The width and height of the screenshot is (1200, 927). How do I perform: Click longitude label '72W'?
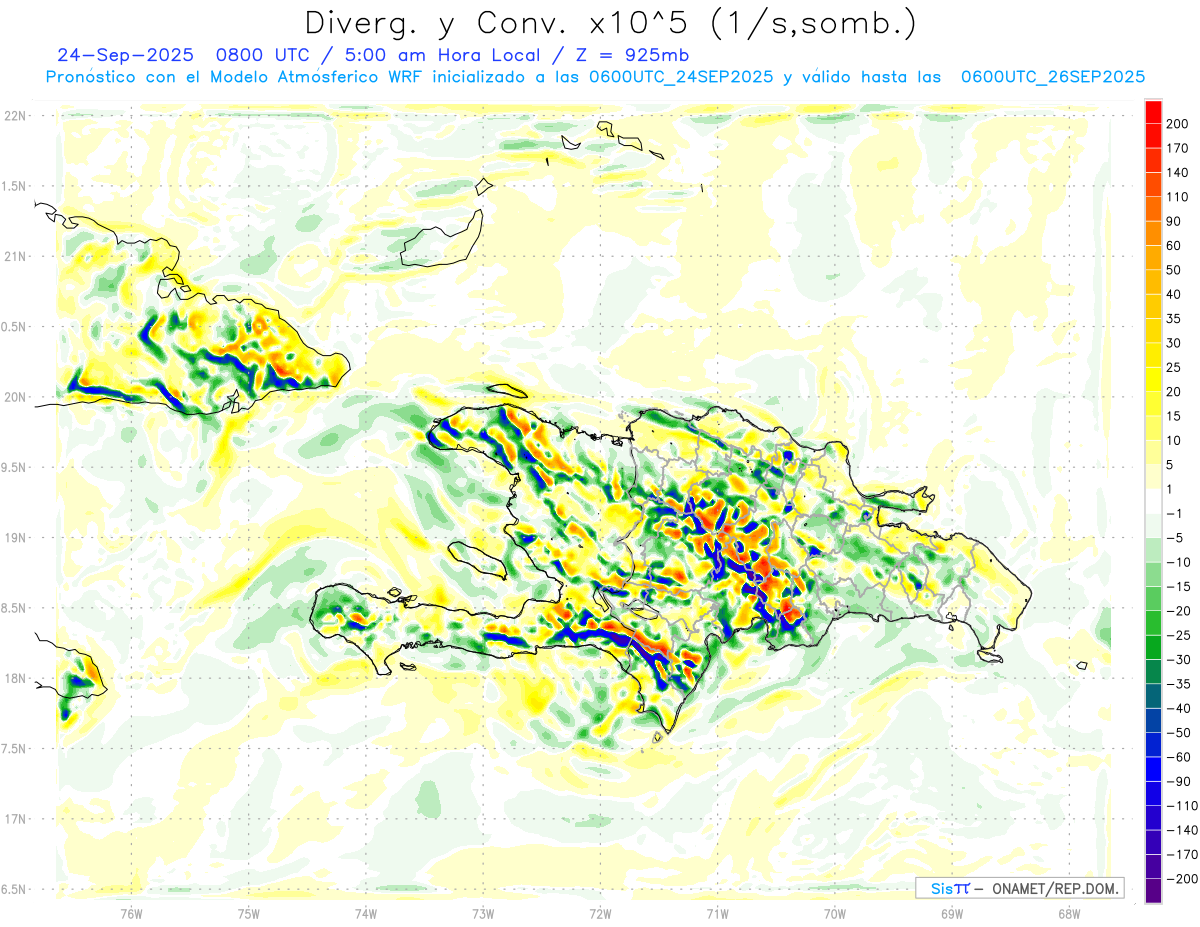(x=600, y=913)
